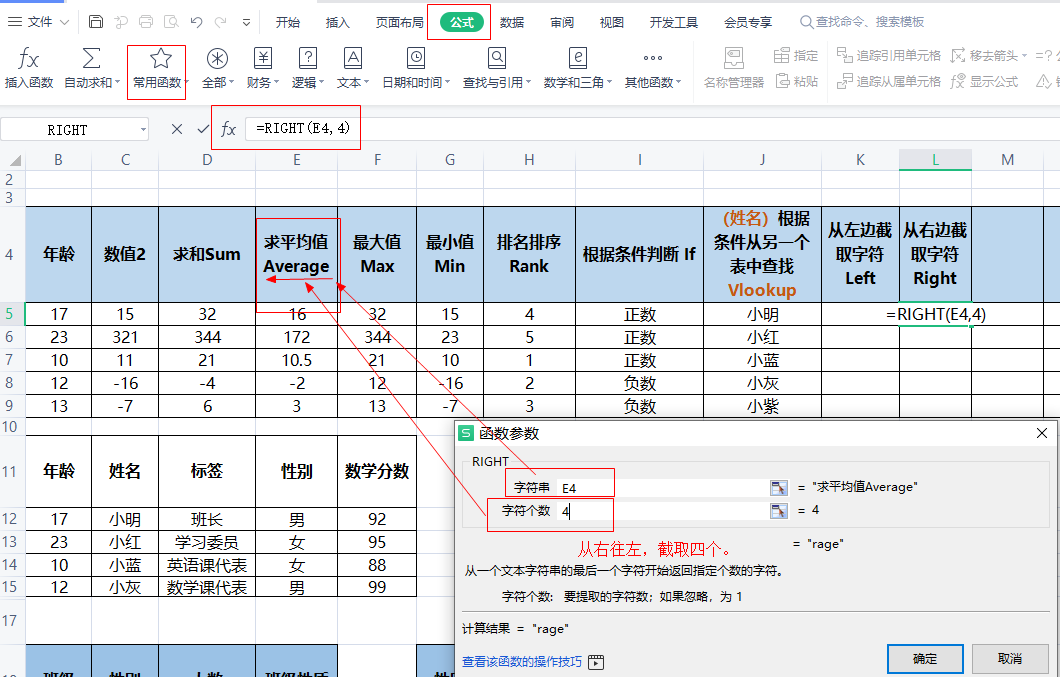Select the 数学课代表 cell
1060x677 pixels.
point(207,587)
